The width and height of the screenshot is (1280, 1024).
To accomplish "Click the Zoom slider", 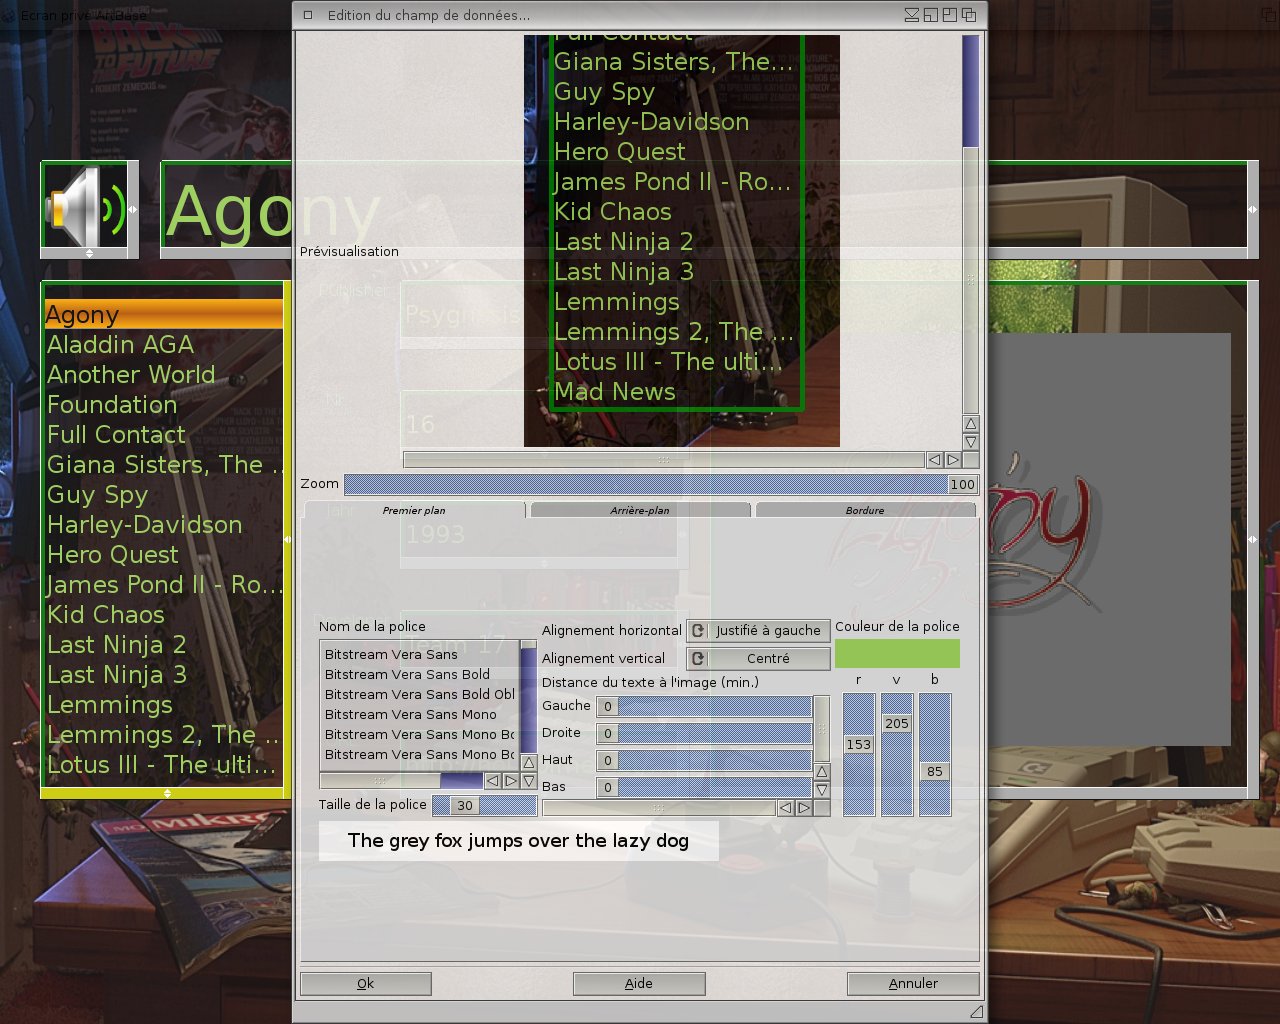I will (x=661, y=484).
